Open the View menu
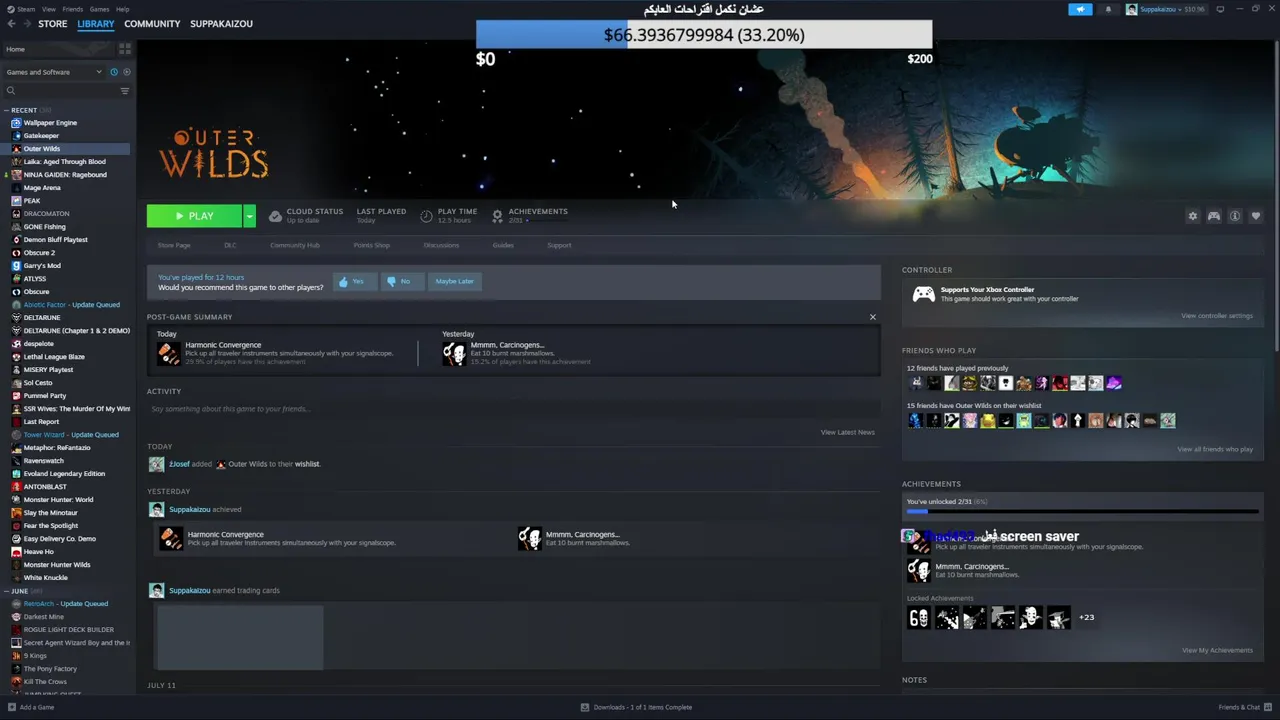Image resolution: width=1280 pixels, height=720 pixels. tap(48, 9)
